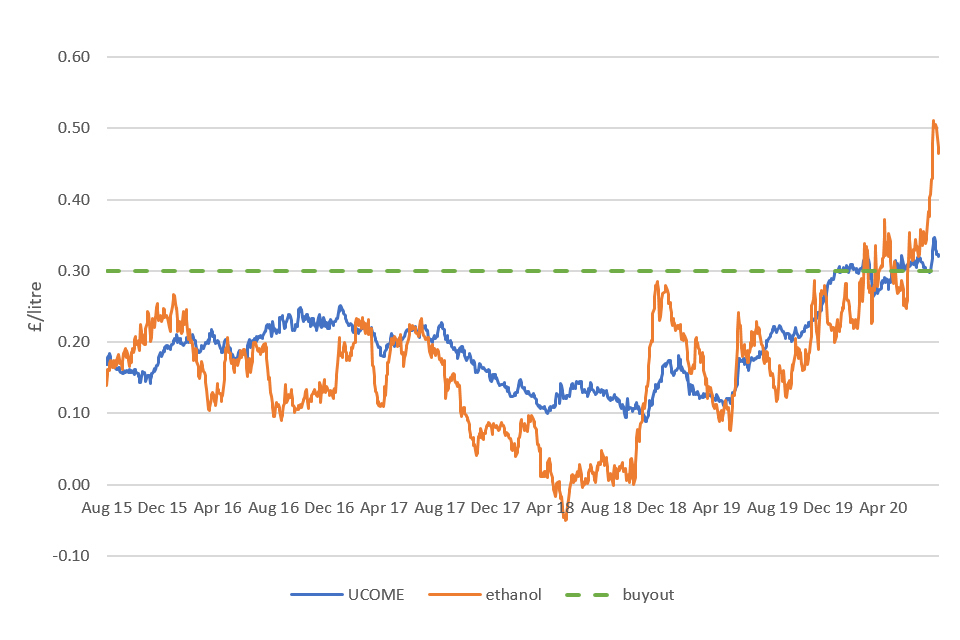The height and width of the screenshot is (640, 960).
Task: Select the 0.60 y-axis label
Action: [x=75, y=57]
